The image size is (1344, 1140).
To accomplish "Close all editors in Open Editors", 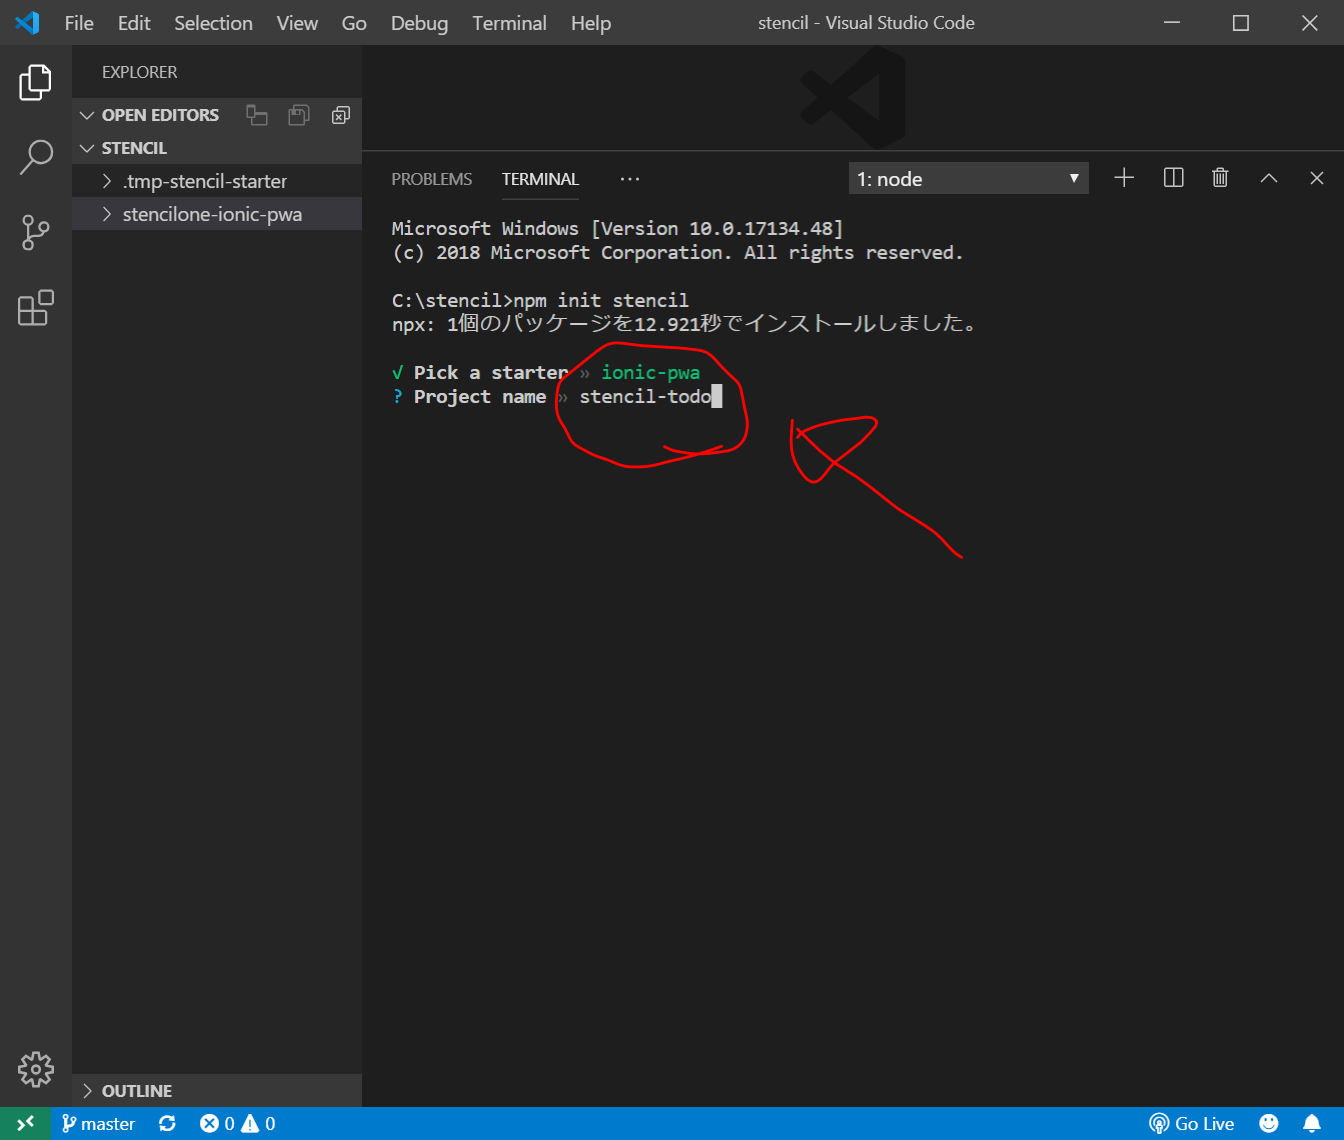I will 341,115.
